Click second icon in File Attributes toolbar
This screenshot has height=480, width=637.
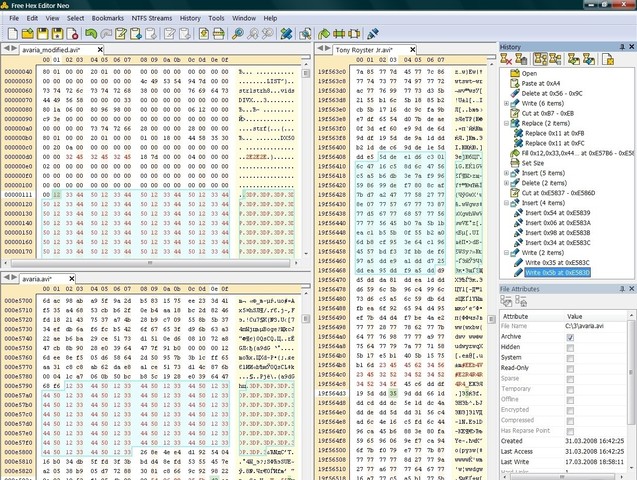click(x=521, y=301)
